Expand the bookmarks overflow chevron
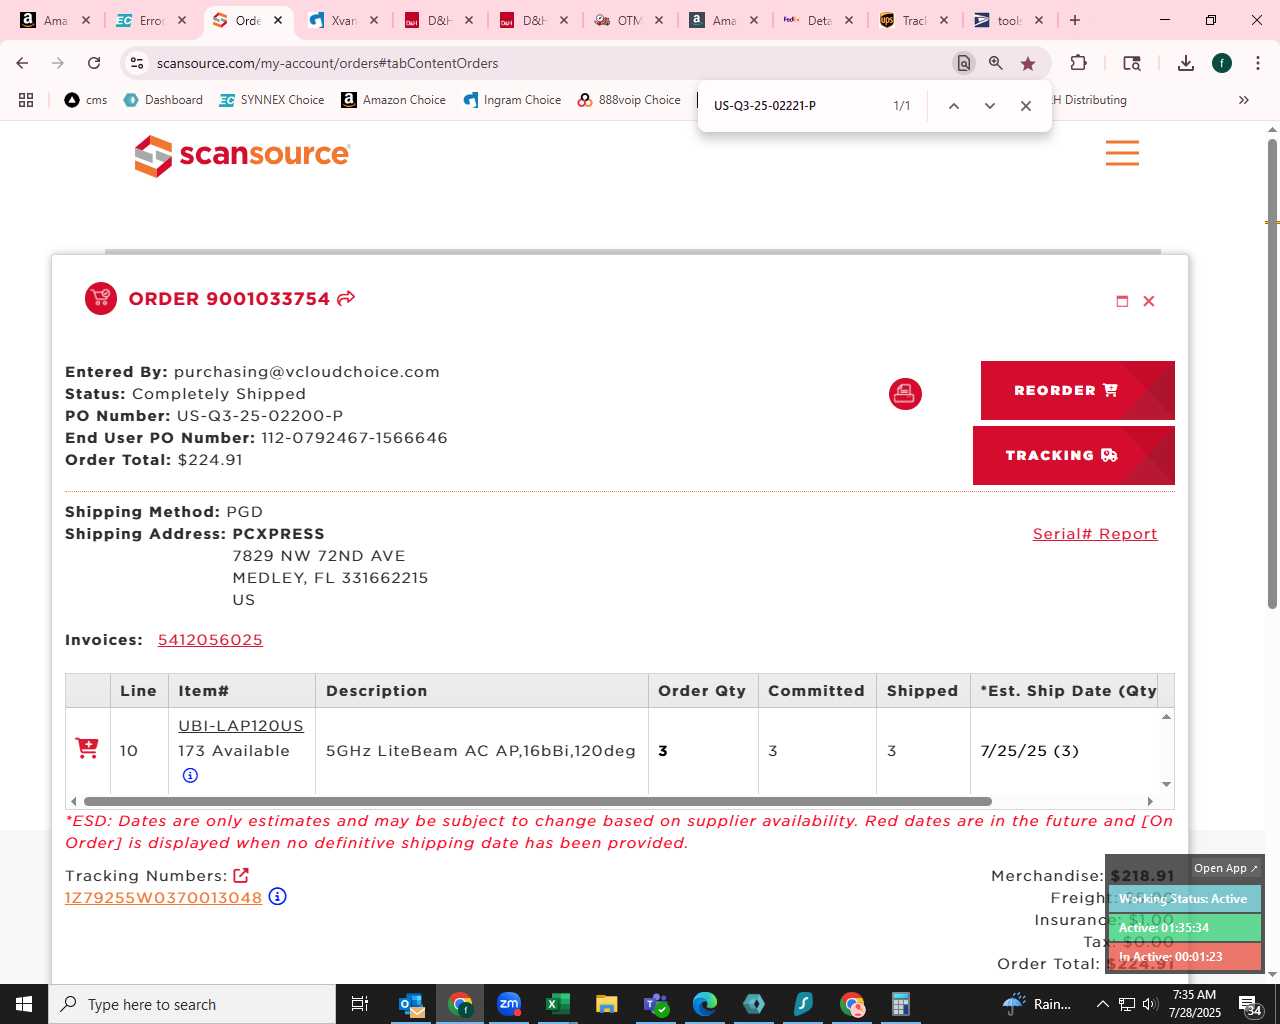The width and height of the screenshot is (1280, 1024). [1244, 100]
